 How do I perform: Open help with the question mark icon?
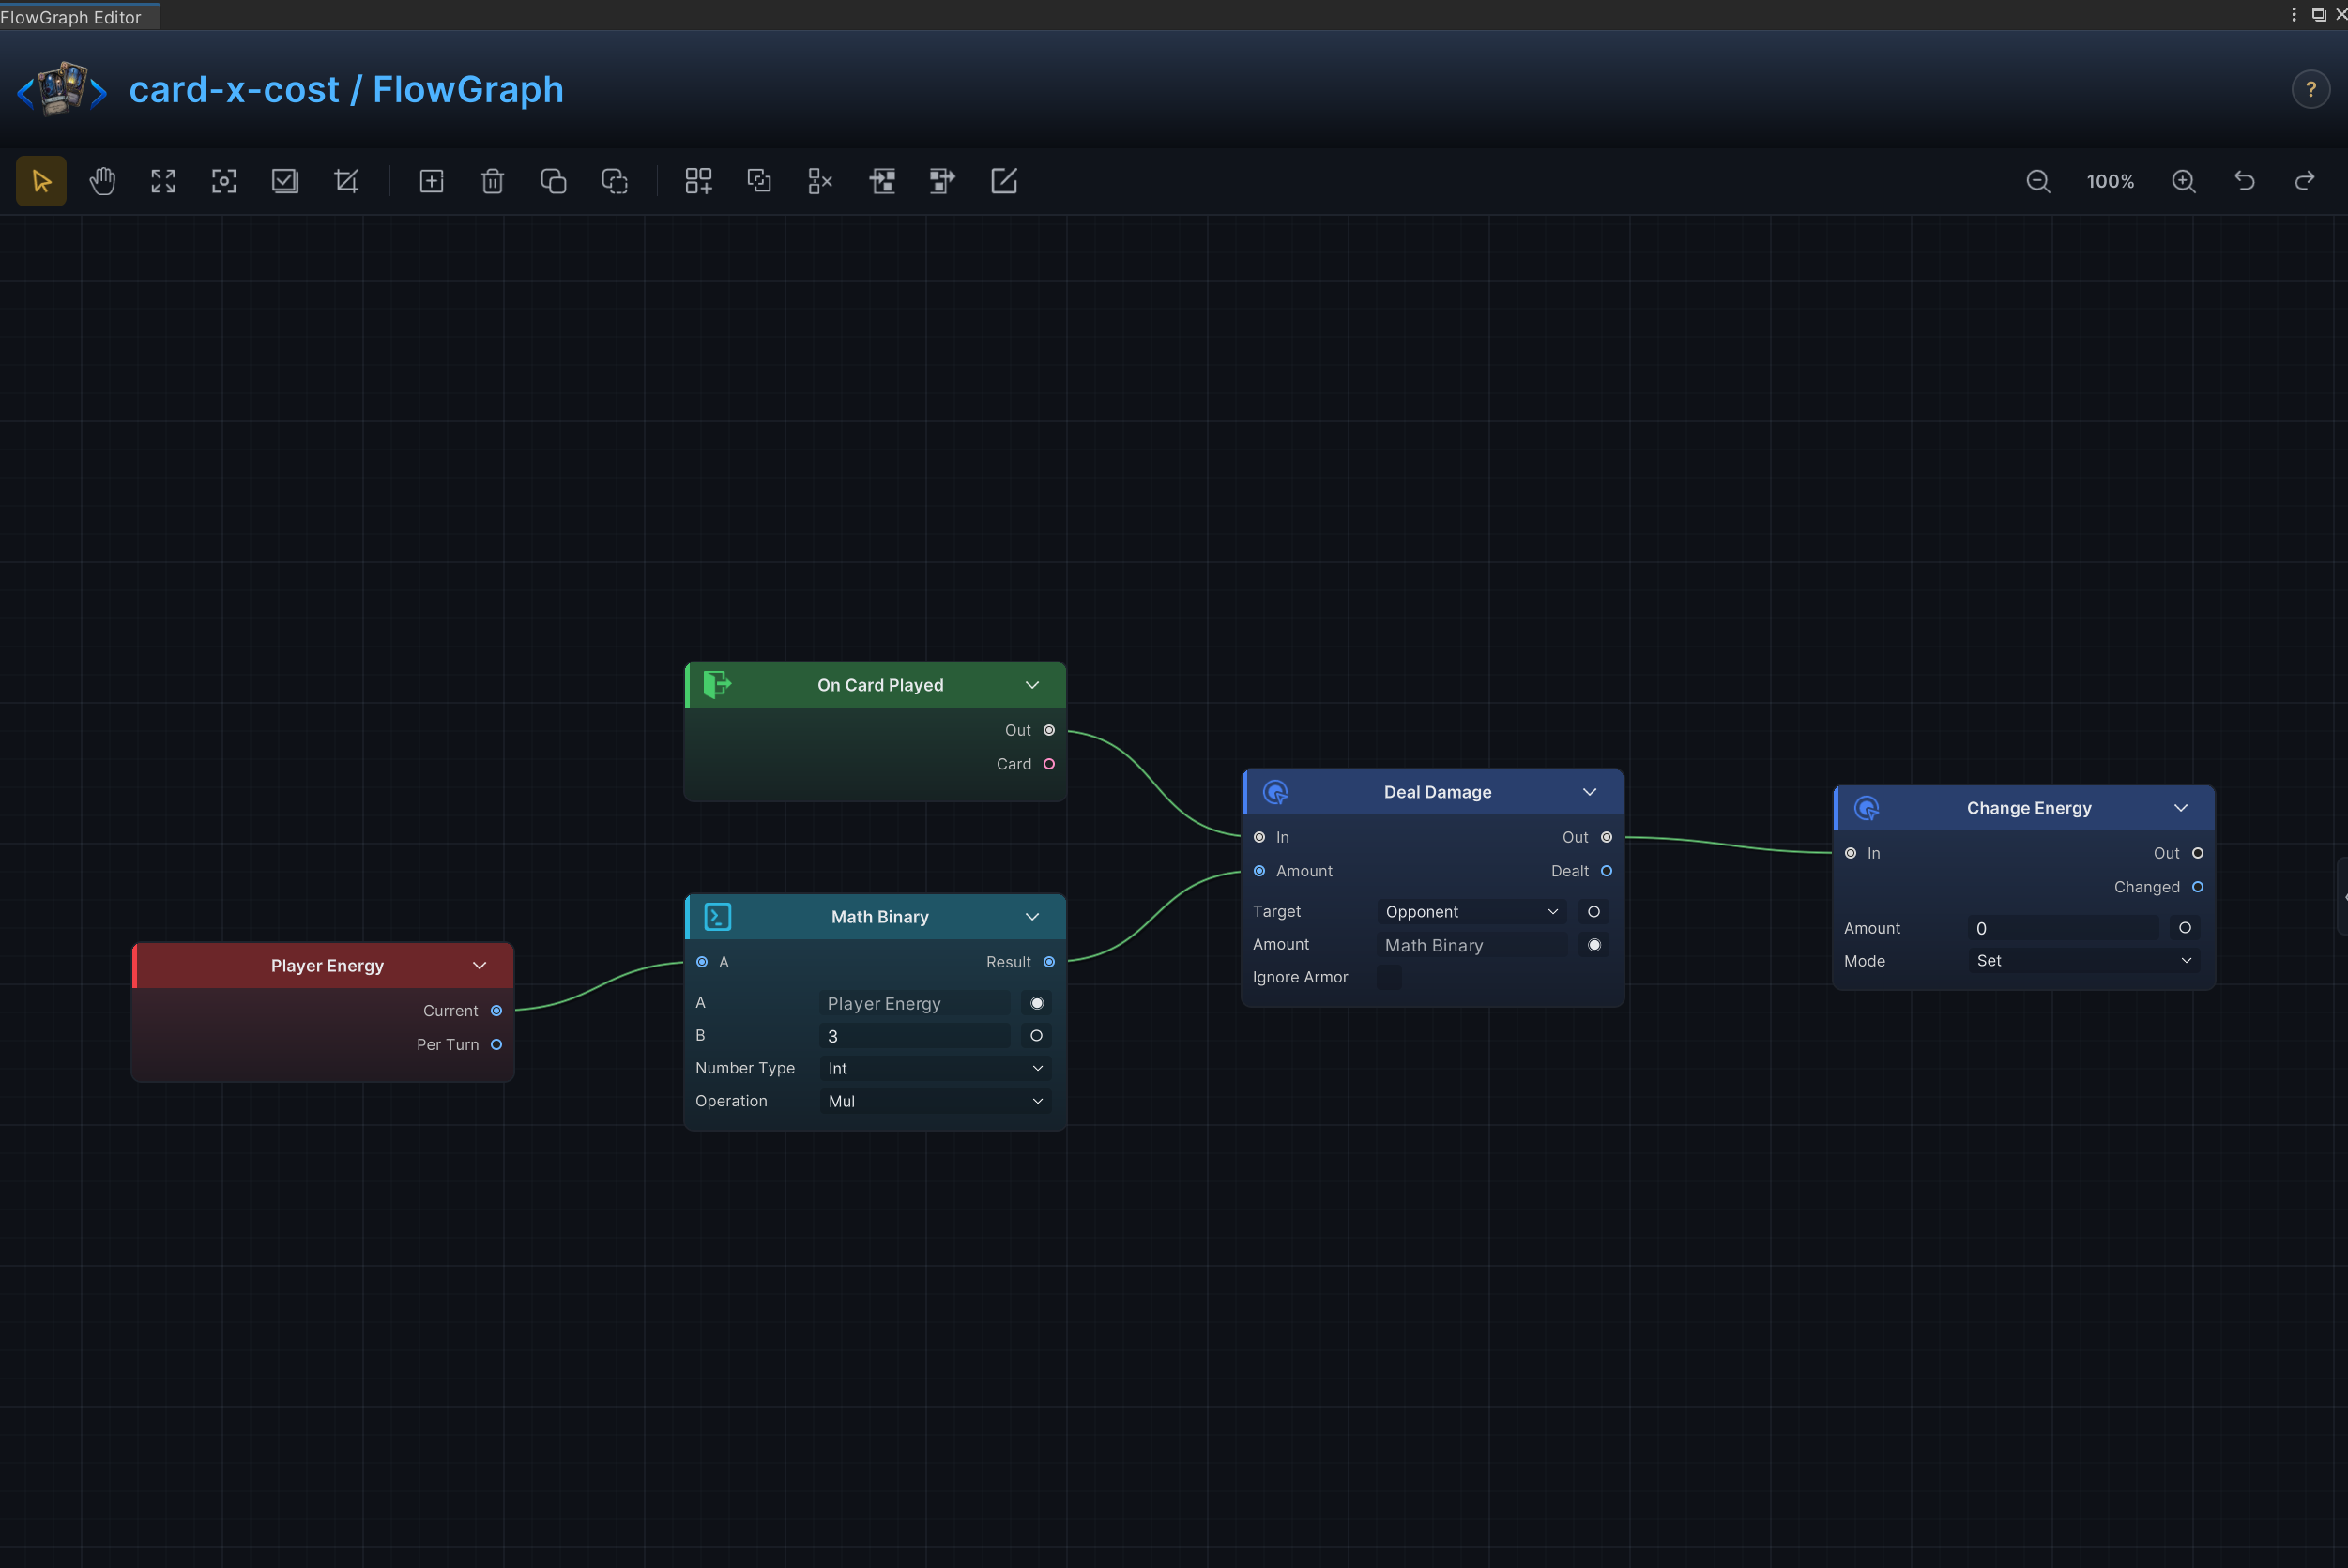click(x=2311, y=90)
